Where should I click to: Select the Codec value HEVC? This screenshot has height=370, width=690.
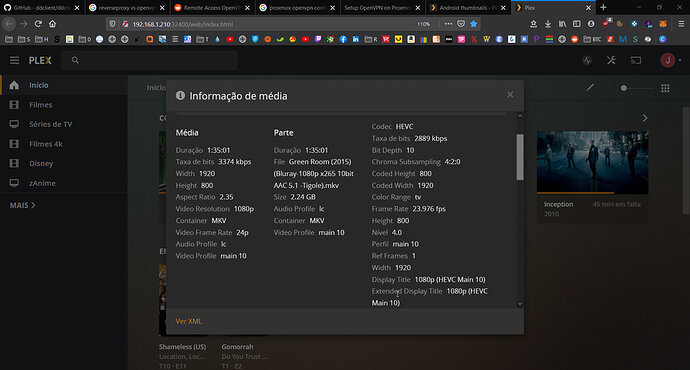pyautogui.click(x=404, y=127)
